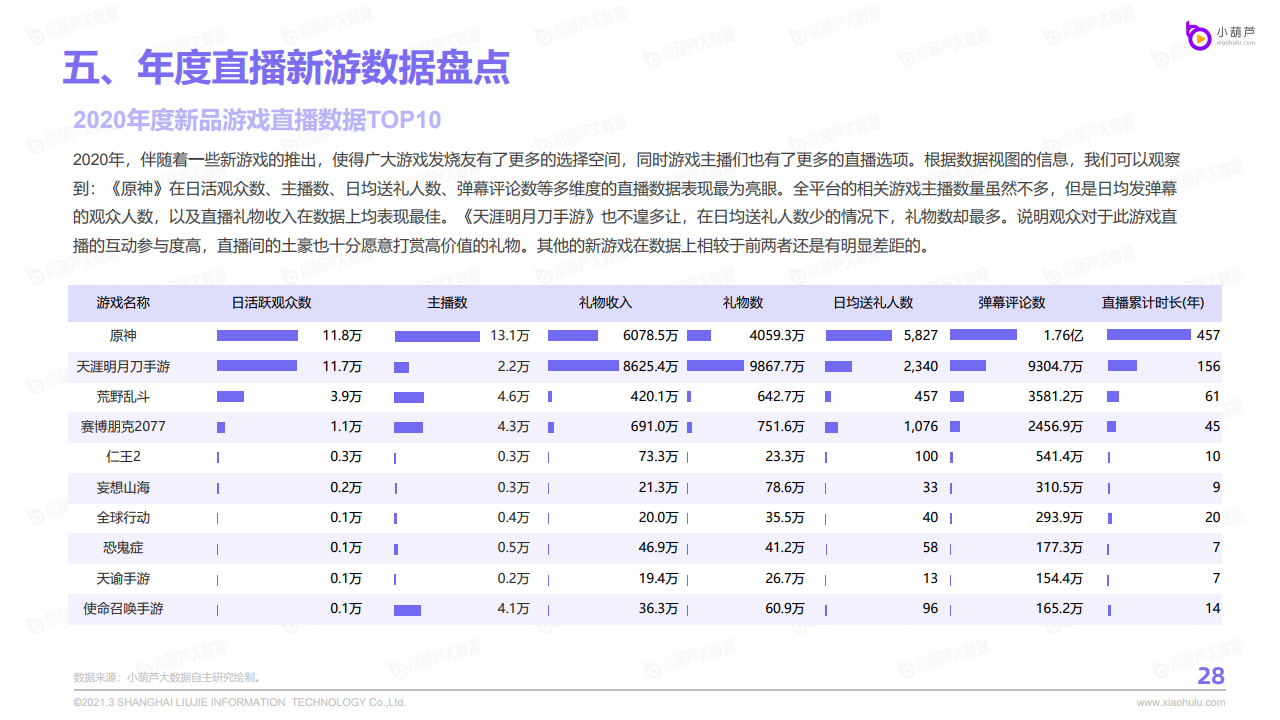Screen dimensions: 1280x720
Task: Click the 游戏名称 column header
Action: click(123, 303)
